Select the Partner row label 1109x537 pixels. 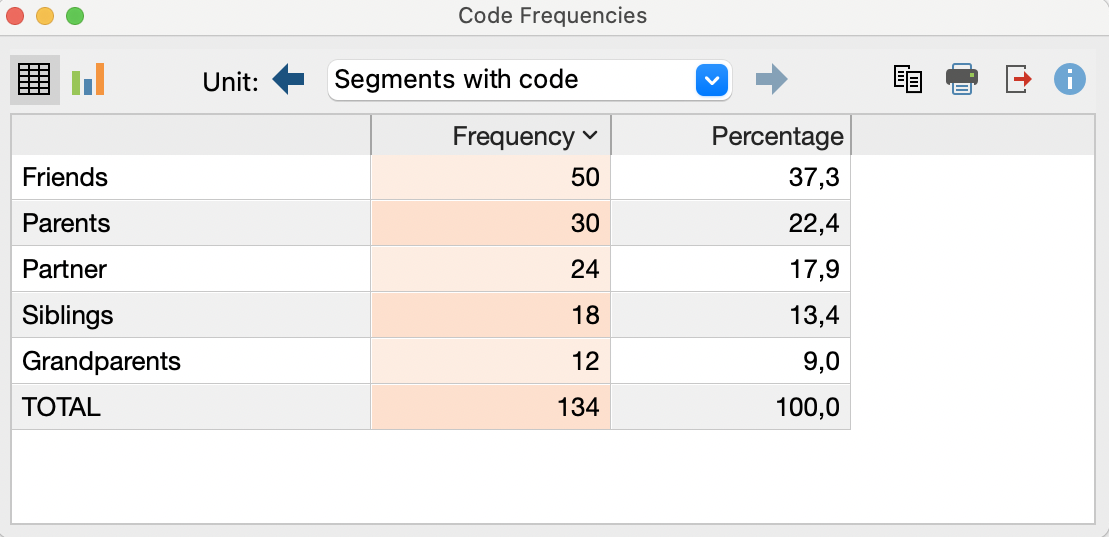tap(64, 269)
